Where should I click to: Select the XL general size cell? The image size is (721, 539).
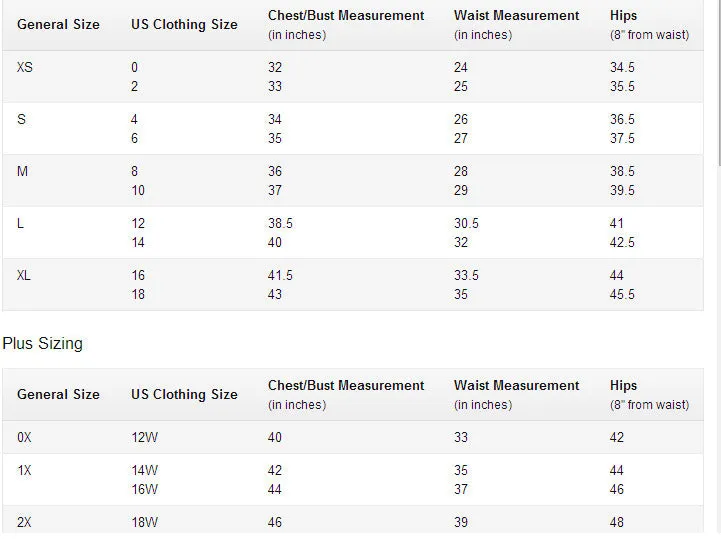(x=23, y=275)
